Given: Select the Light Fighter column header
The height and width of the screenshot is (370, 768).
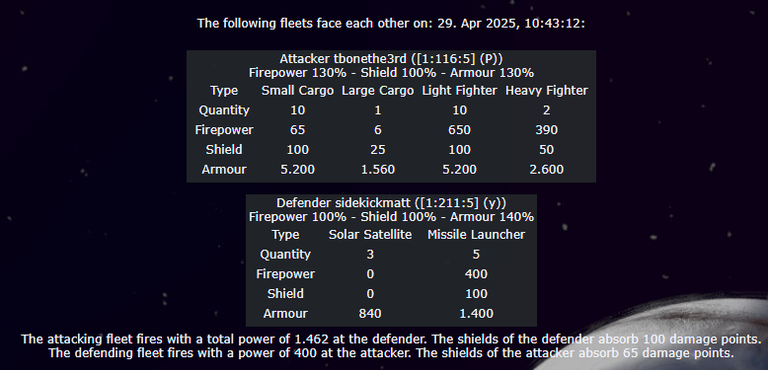Looking at the screenshot, I should [459, 91].
